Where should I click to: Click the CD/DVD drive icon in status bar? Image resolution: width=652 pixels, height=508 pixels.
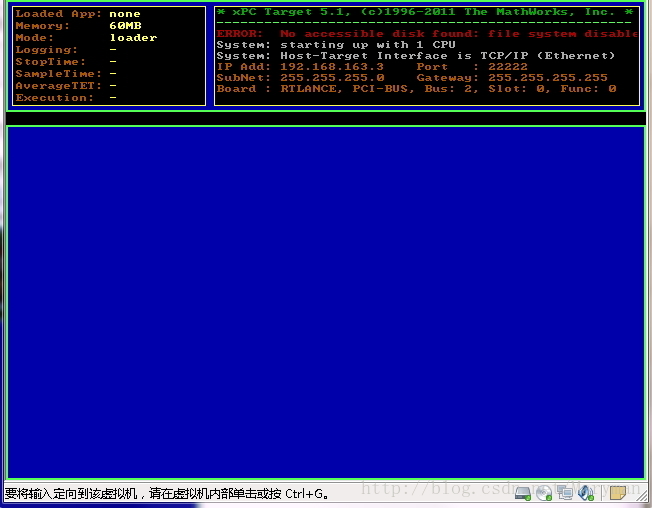[x=543, y=493]
